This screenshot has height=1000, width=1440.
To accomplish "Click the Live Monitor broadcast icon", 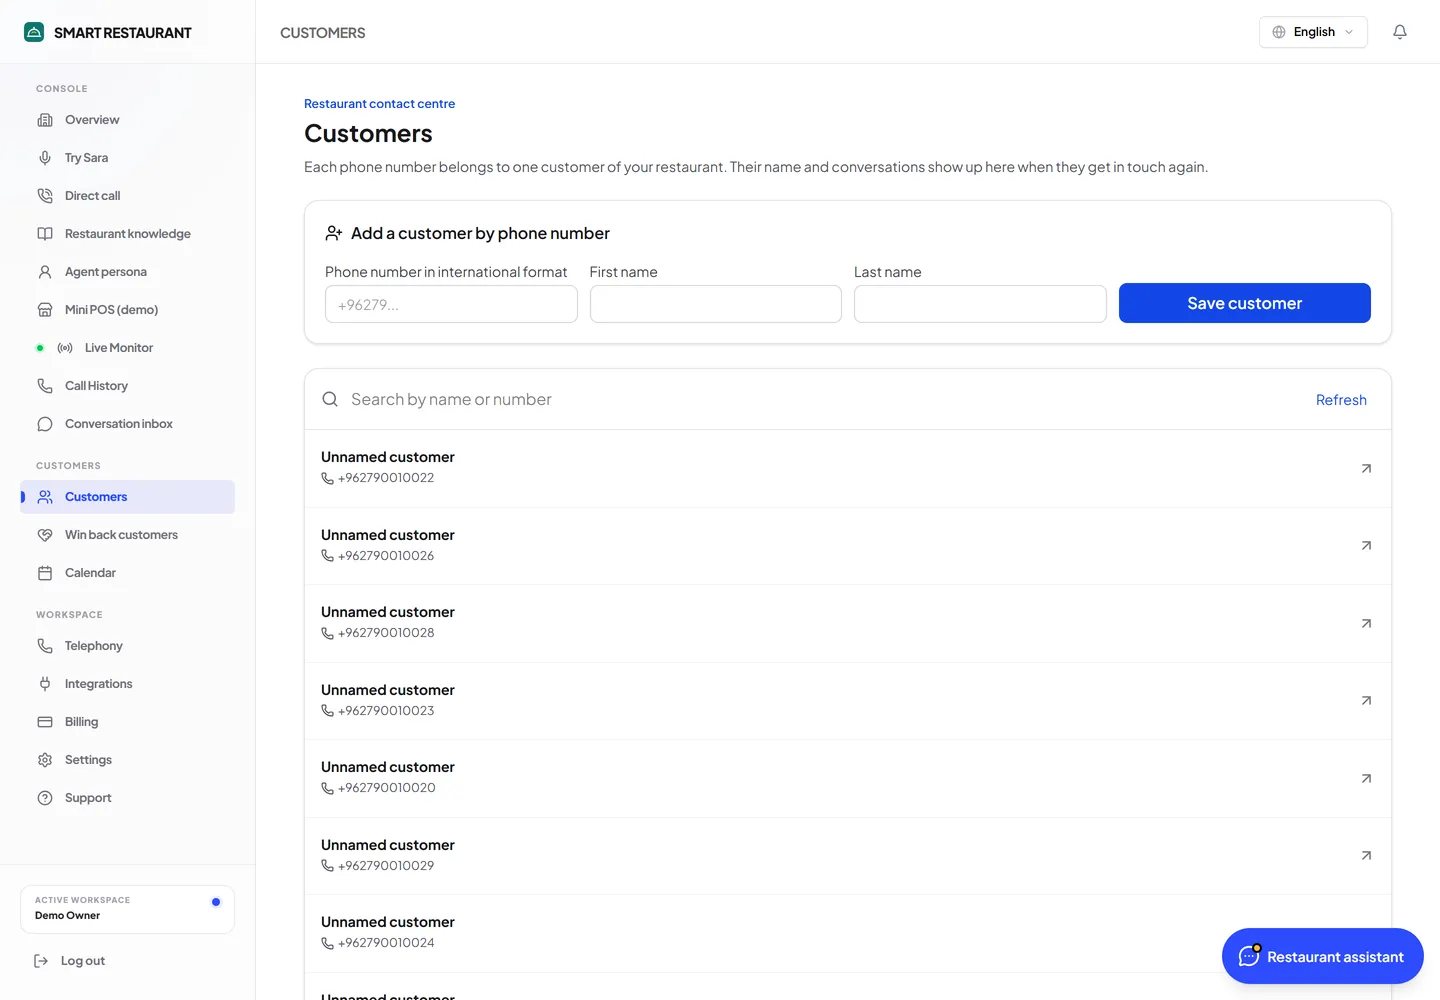I will (x=65, y=348).
